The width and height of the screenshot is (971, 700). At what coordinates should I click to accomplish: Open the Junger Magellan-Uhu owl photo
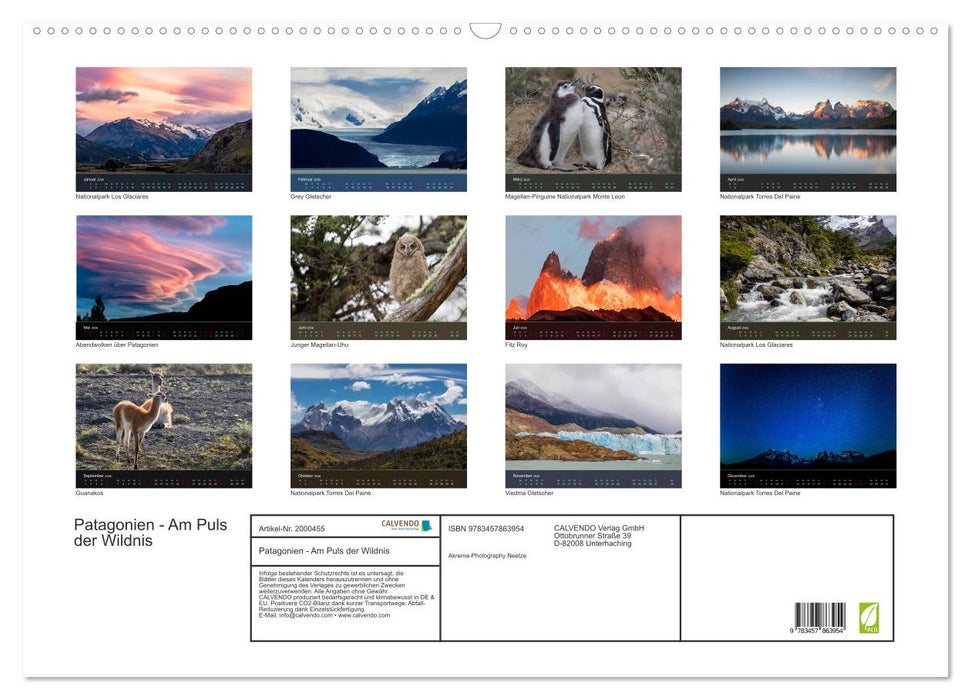tap(378, 276)
